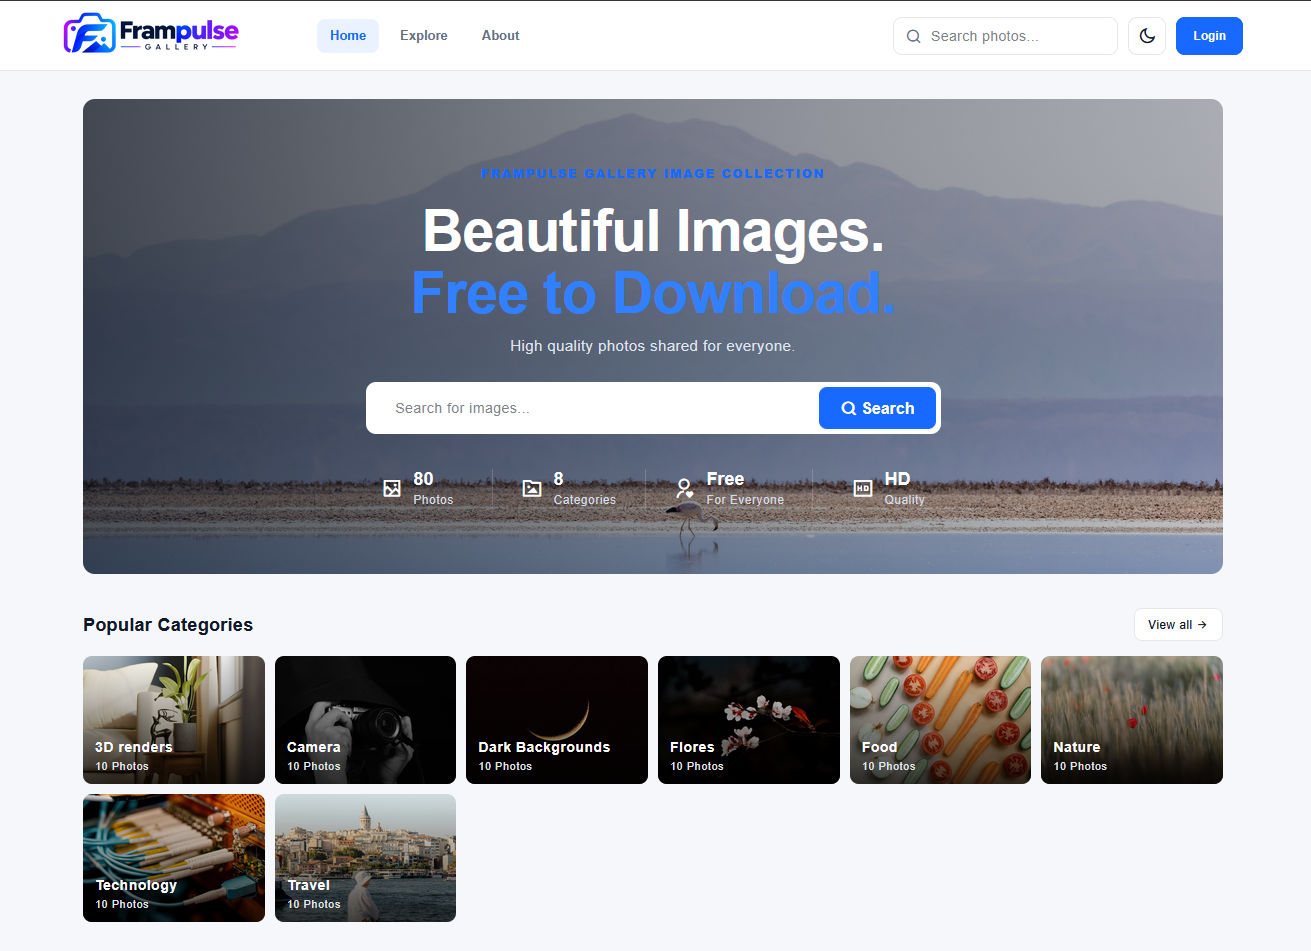Open the Dark Backgrounds category
The height and width of the screenshot is (951, 1311).
[x=557, y=720]
